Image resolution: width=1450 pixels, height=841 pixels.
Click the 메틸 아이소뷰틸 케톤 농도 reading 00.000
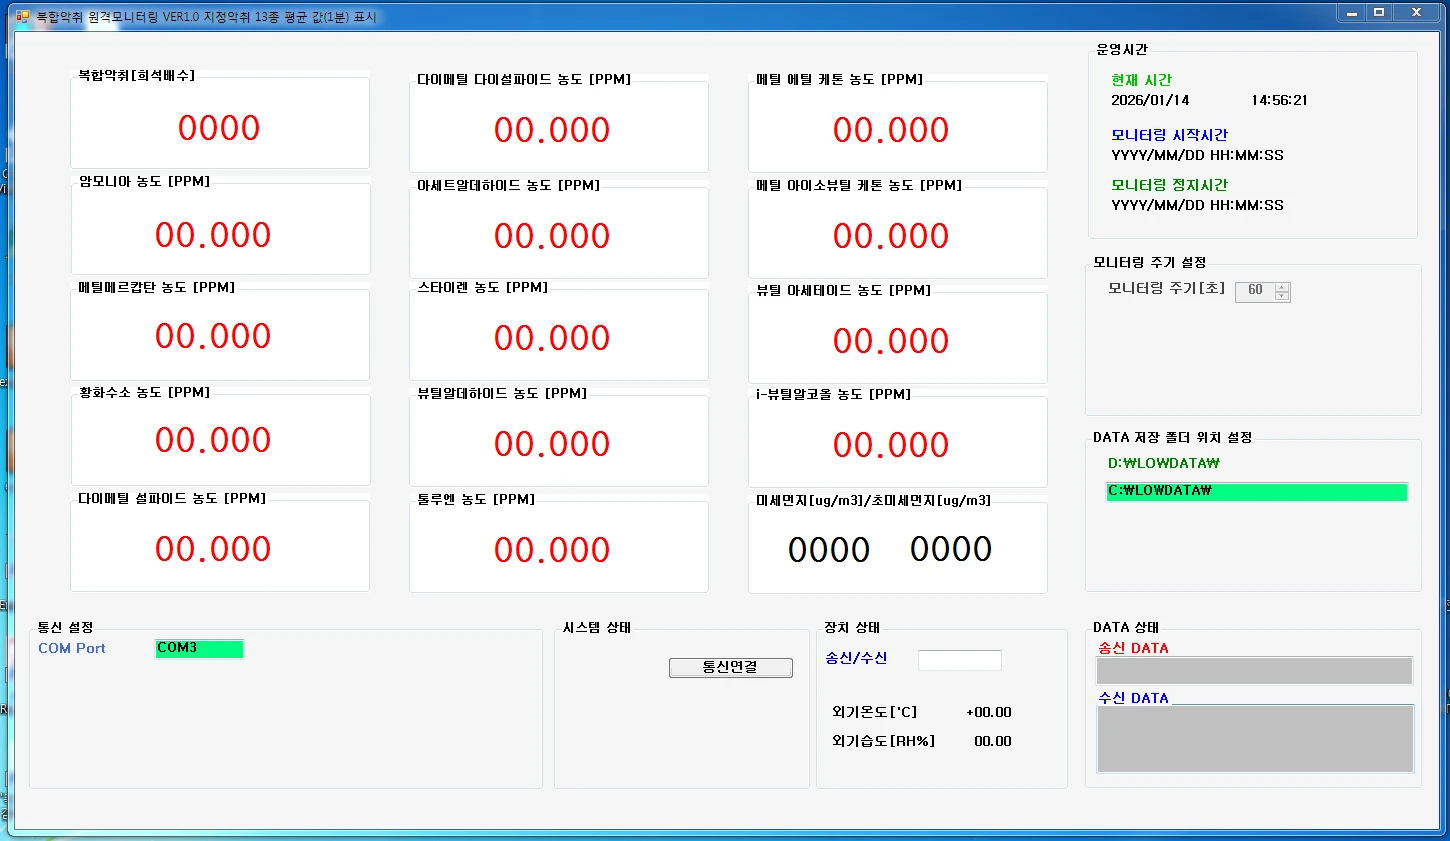tap(891, 236)
